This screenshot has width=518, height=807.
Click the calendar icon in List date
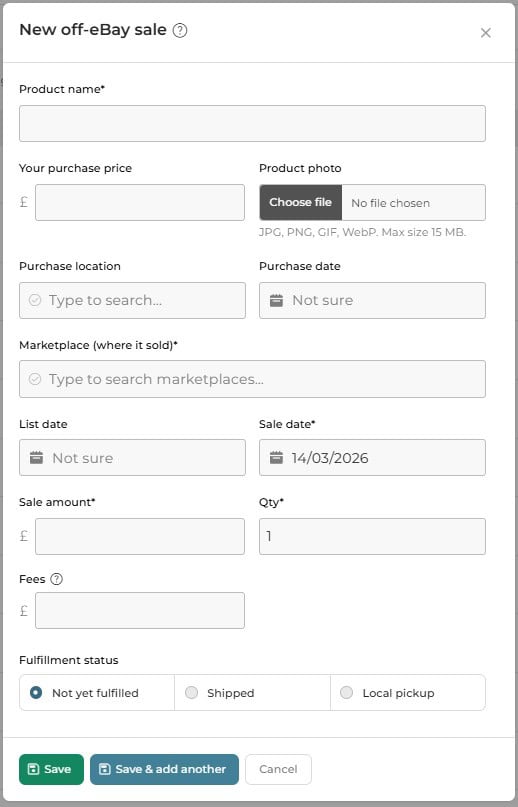36,458
